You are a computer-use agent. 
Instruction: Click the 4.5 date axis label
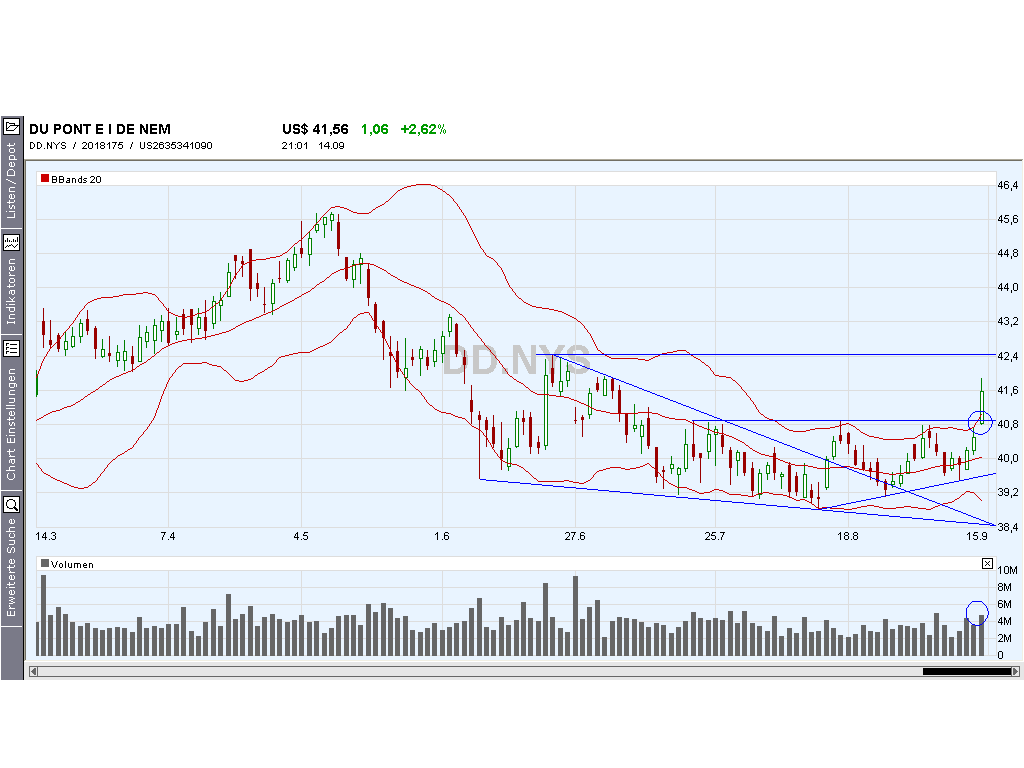[x=301, y=536]
